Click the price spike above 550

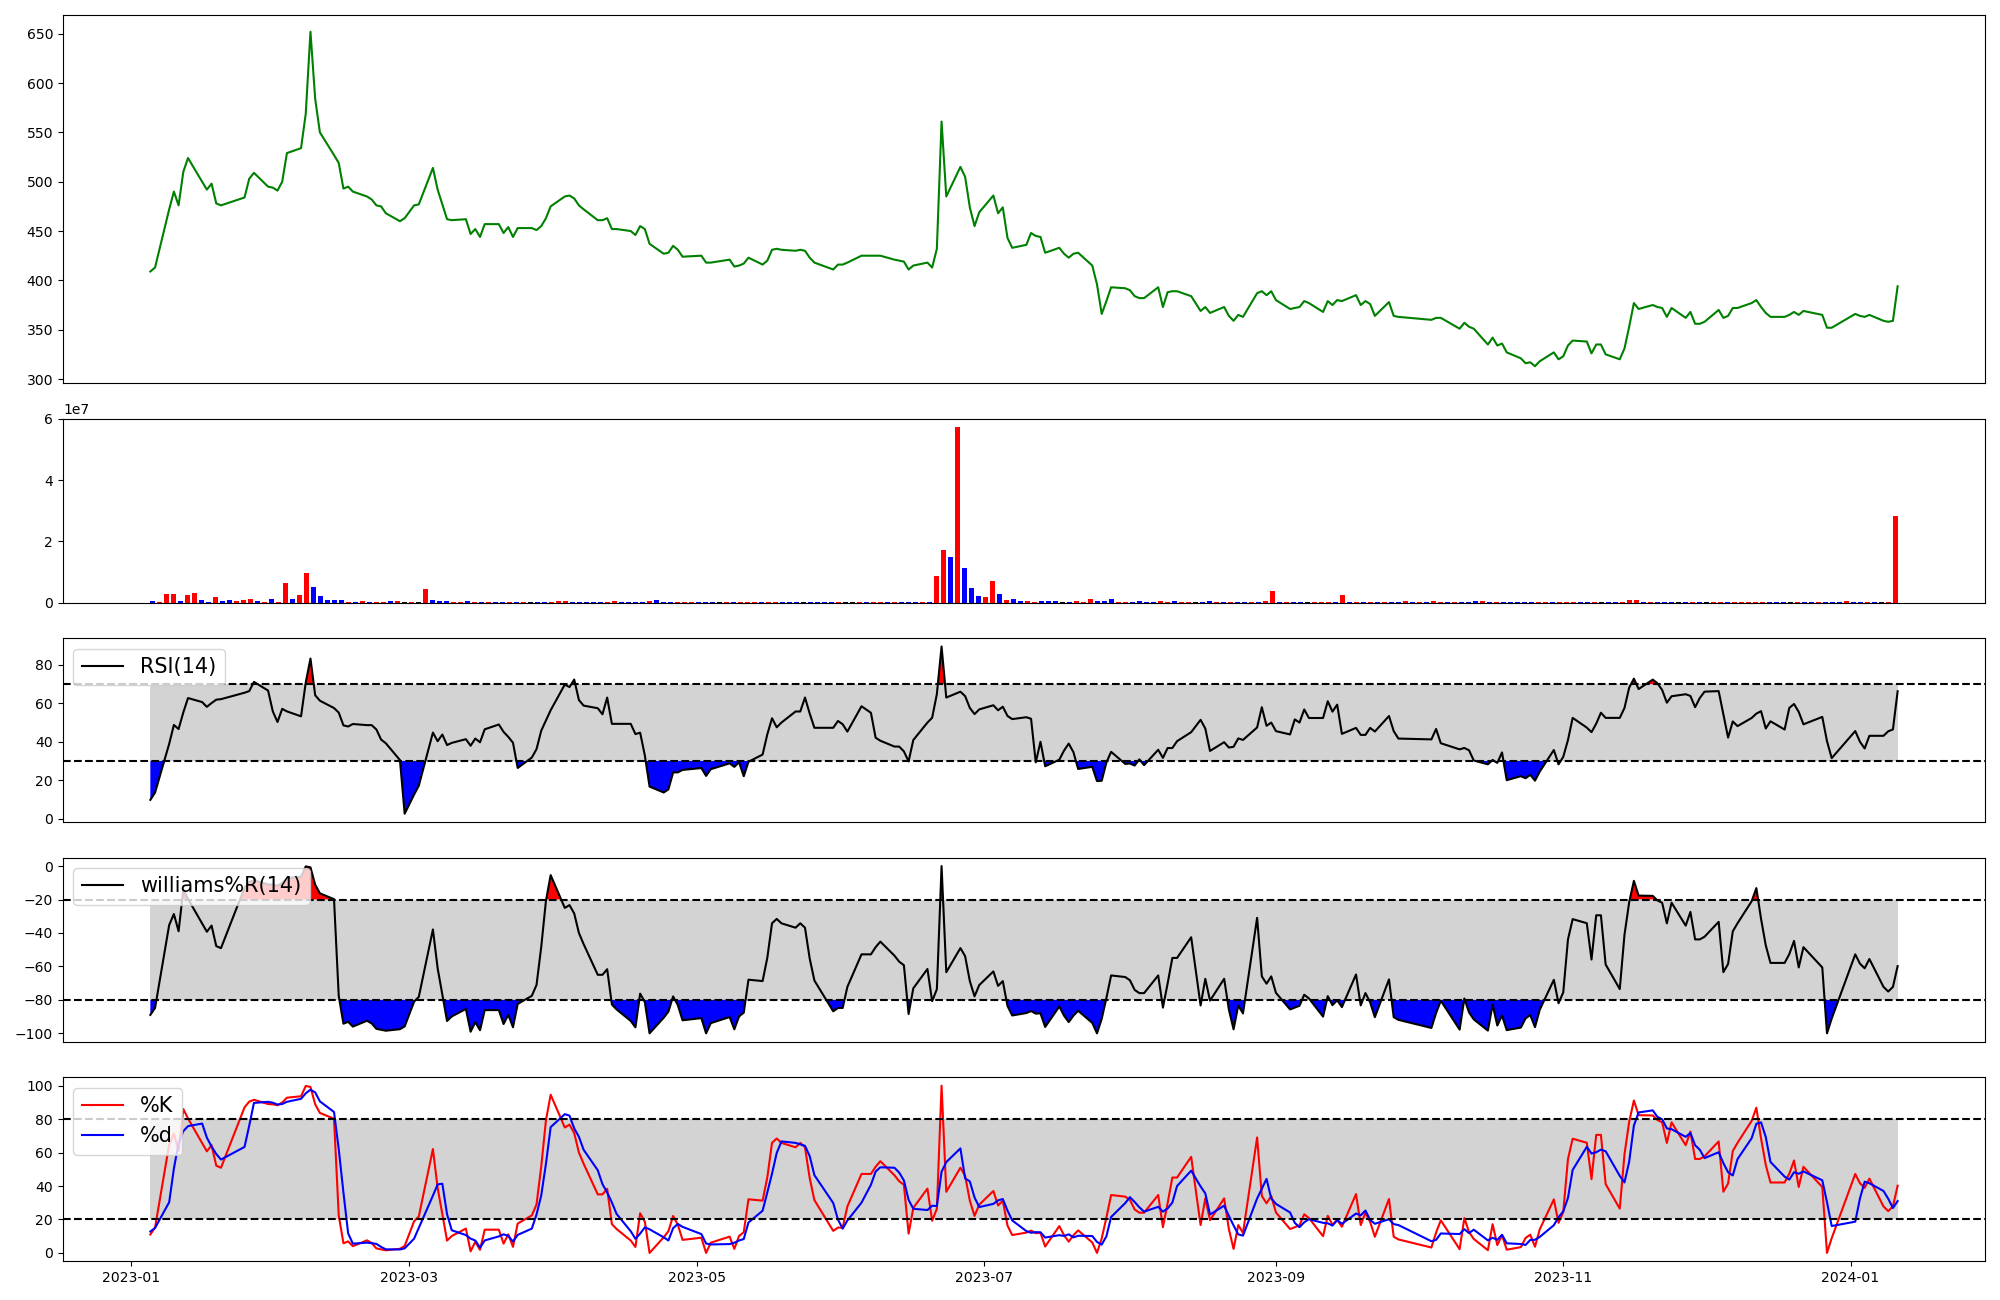941,123
